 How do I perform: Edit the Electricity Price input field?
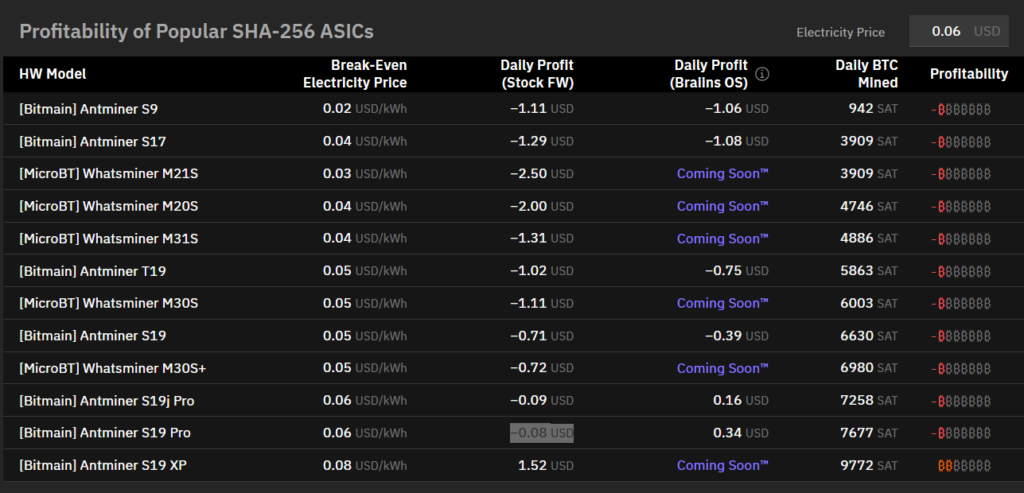tap(959, 31)
